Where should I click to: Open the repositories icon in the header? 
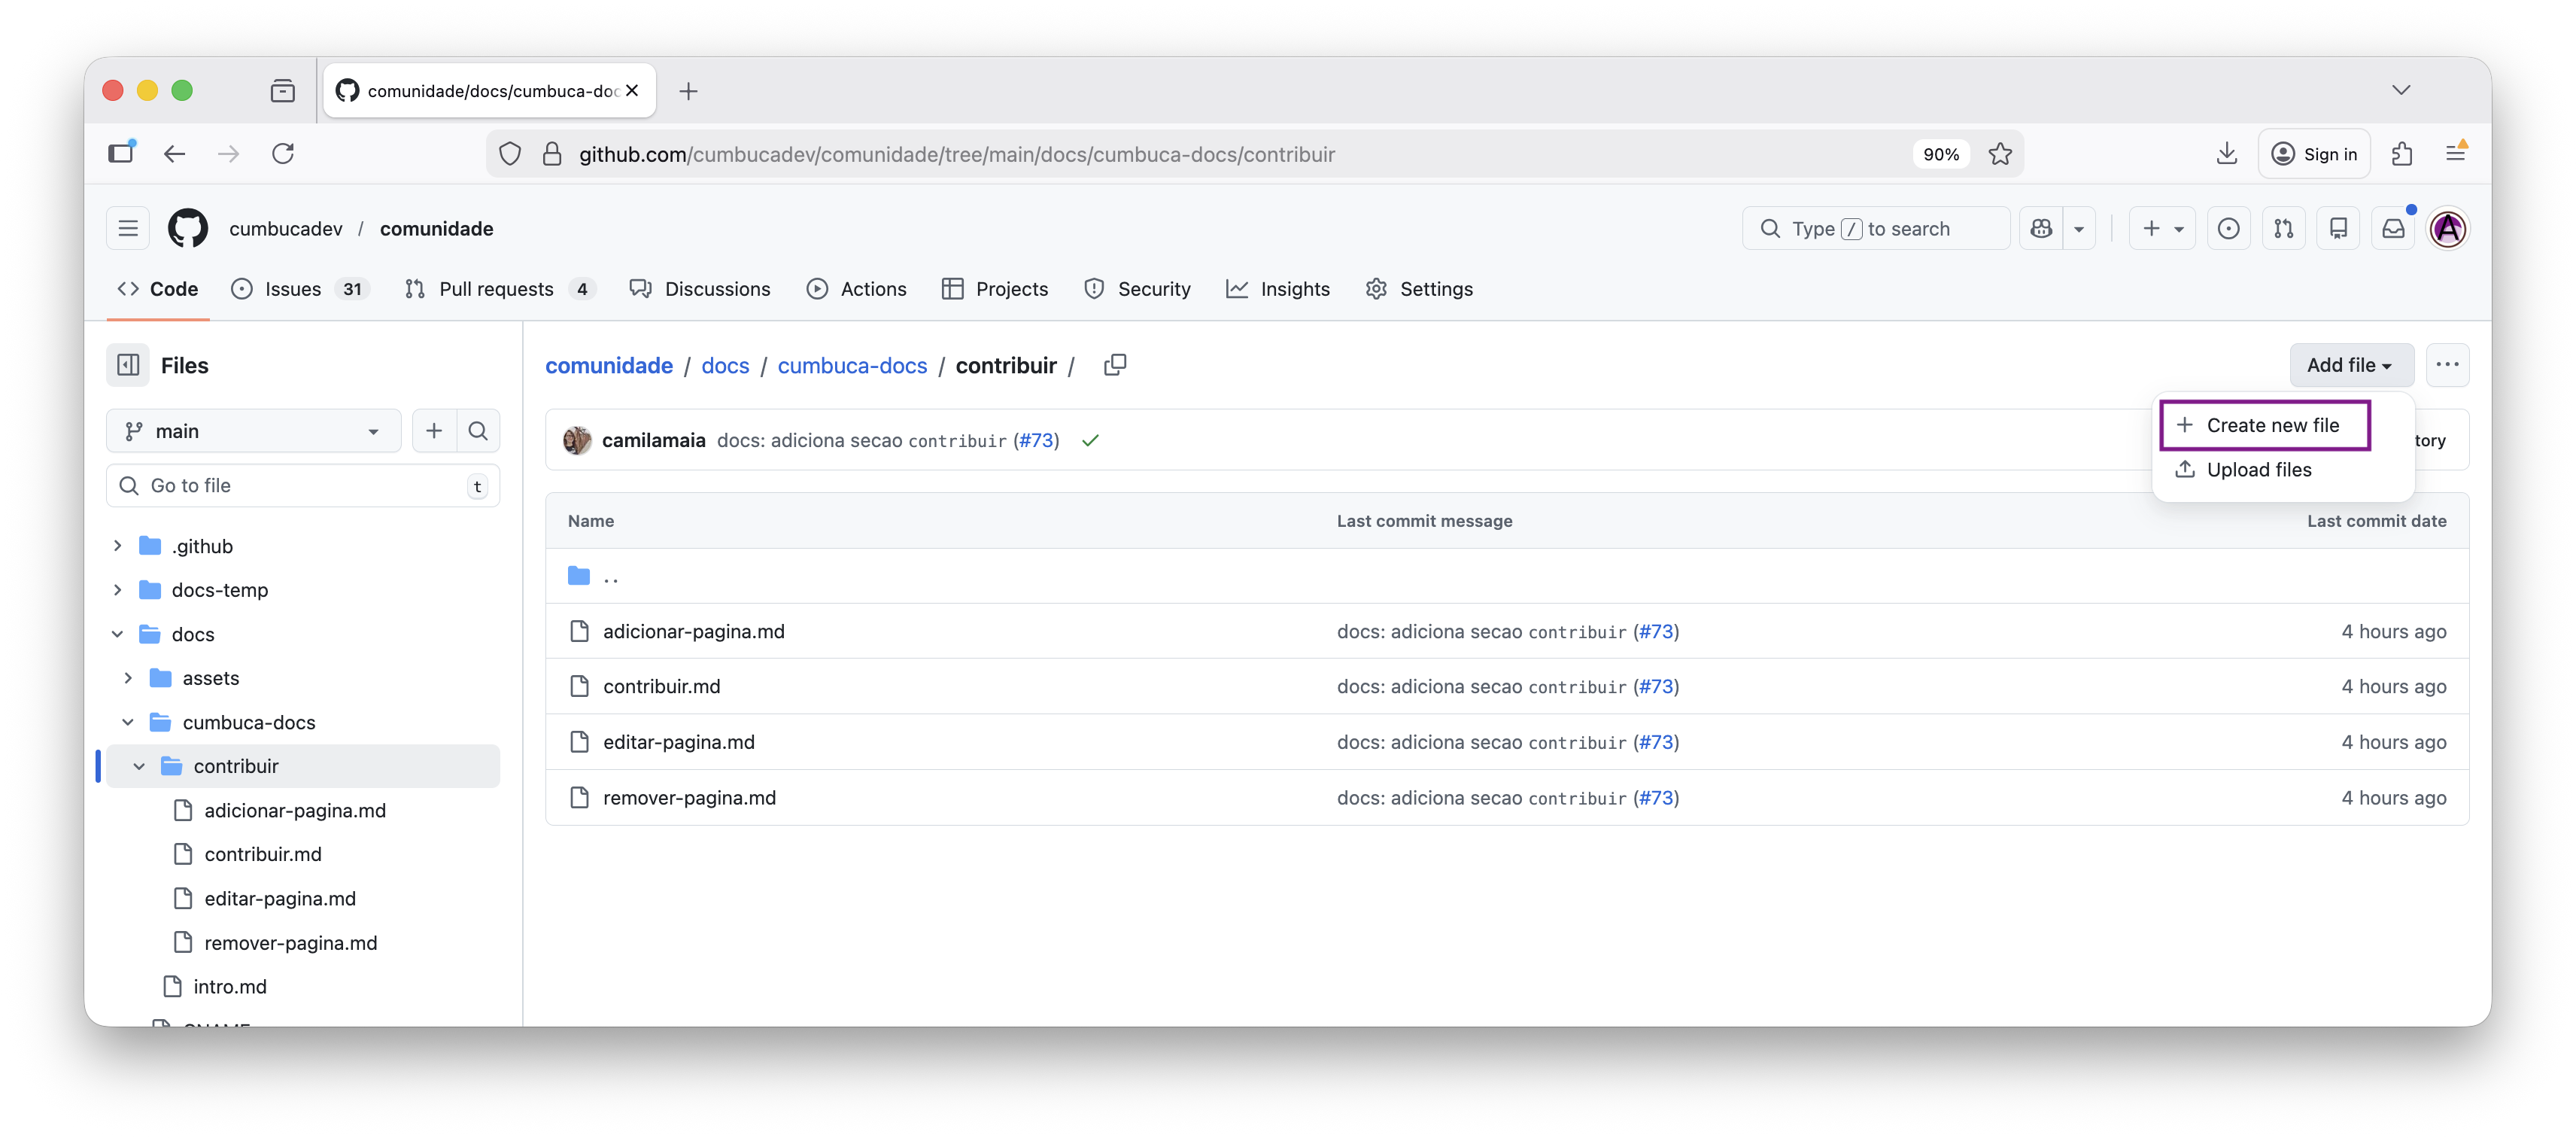pos(2338,229)
